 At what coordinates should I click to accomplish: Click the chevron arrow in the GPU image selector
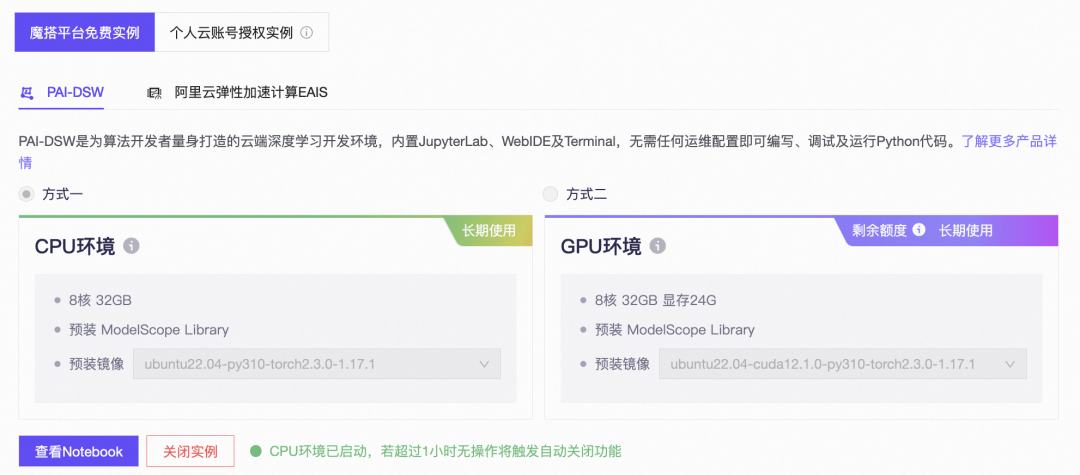coord(1009,364)
